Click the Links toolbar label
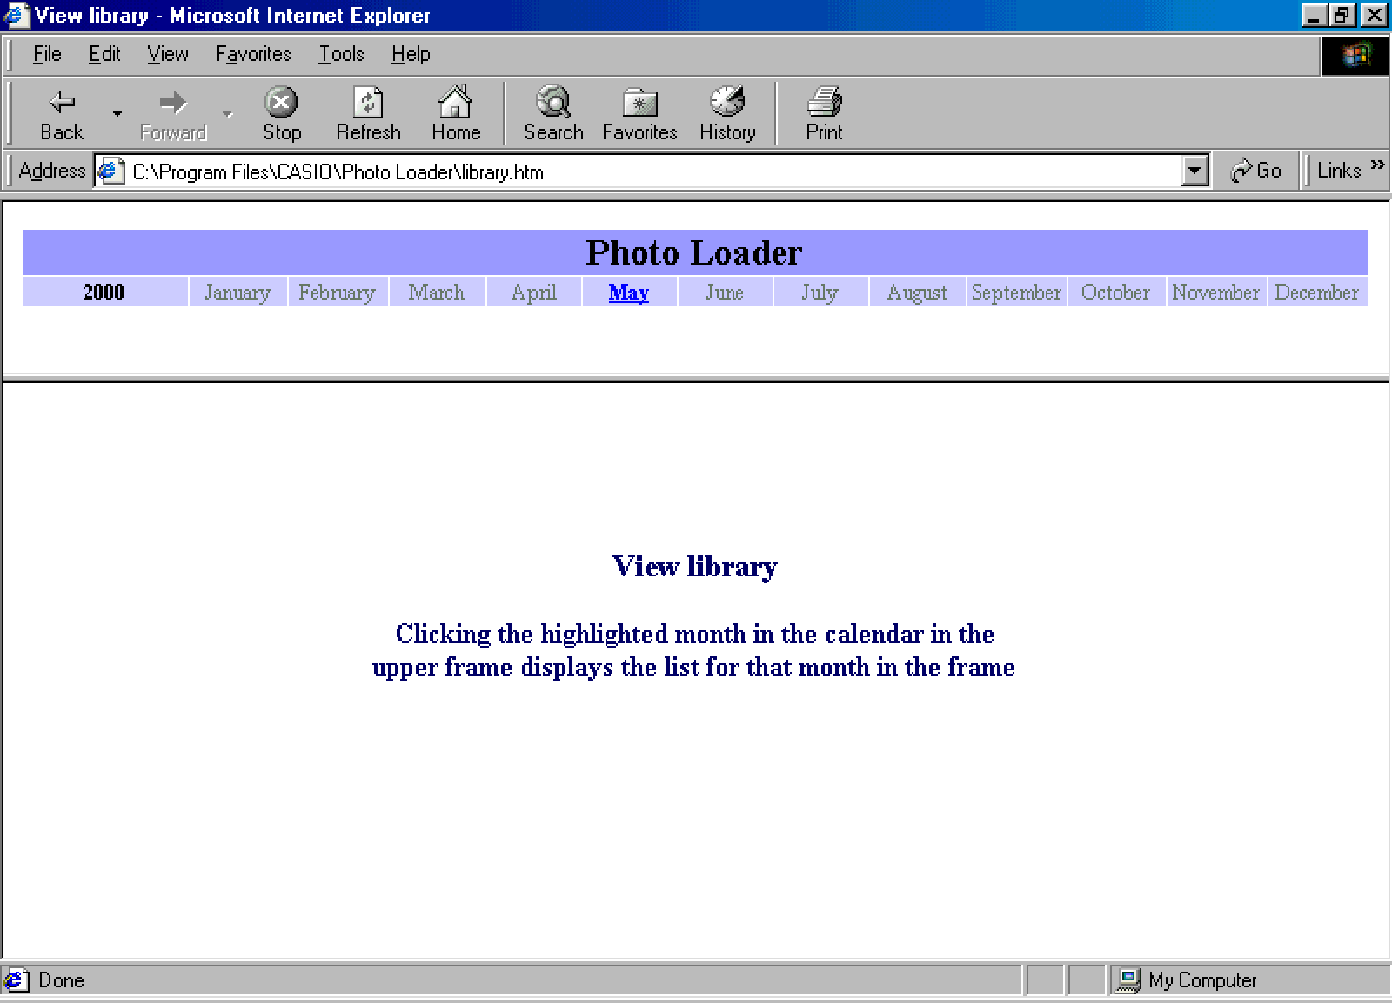The height and width of the screenshot is (1003, 1392). [1339, 171]
